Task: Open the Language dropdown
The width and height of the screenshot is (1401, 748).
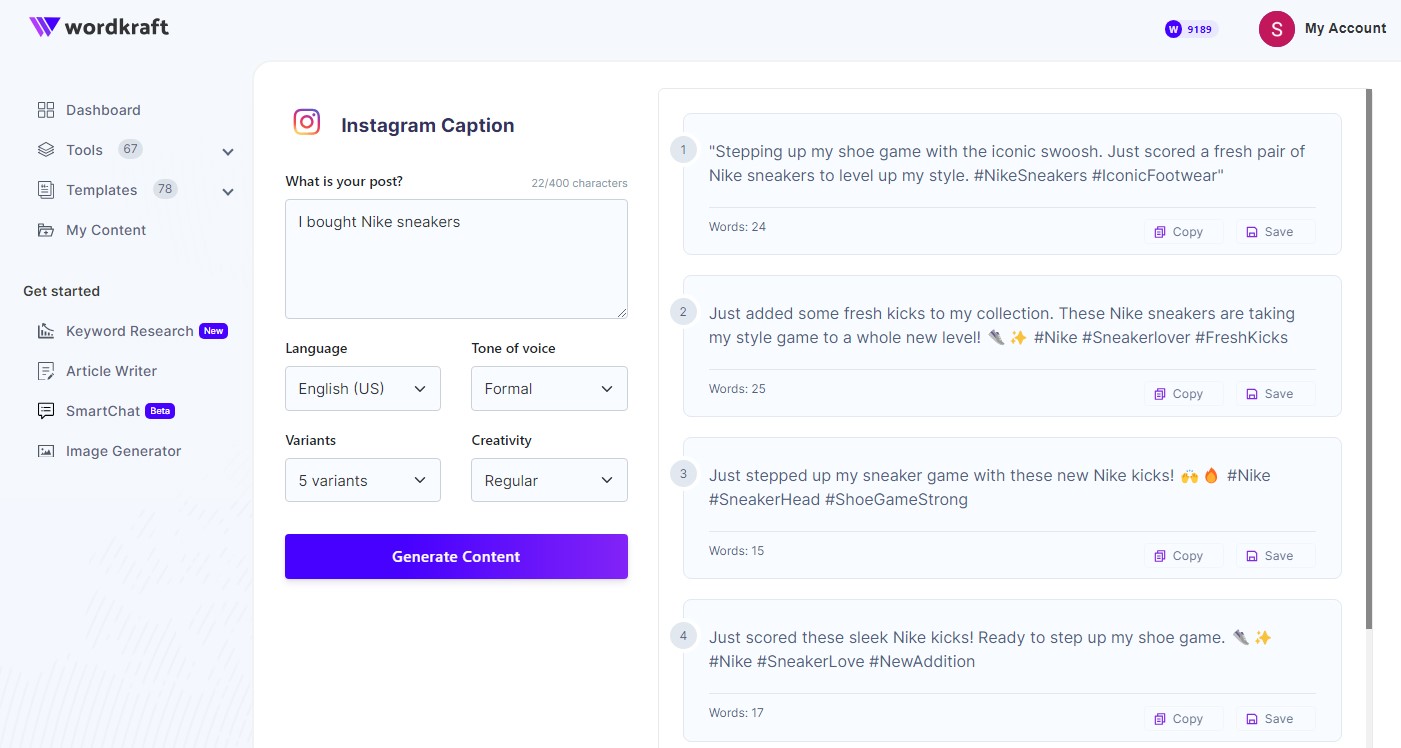Action: [362, 388]
